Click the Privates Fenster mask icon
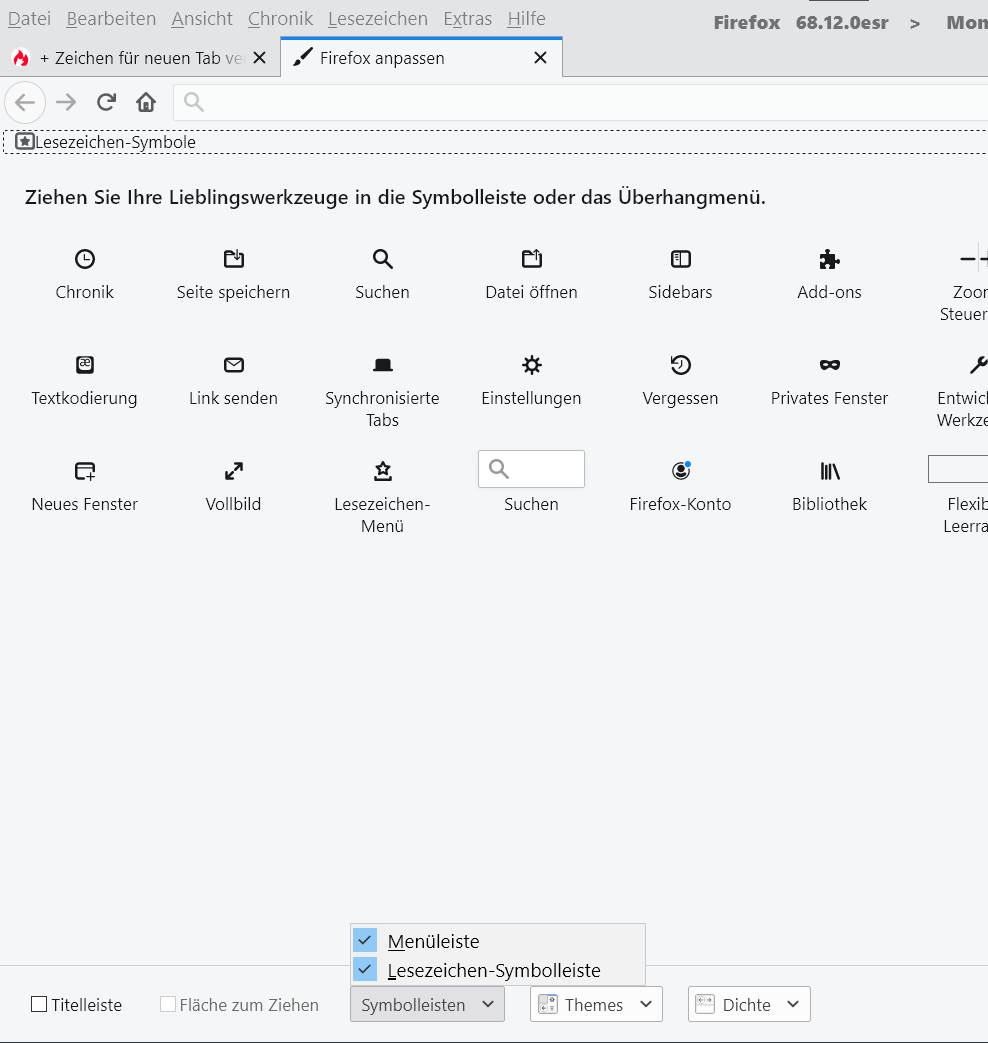 tap(830, 365)
